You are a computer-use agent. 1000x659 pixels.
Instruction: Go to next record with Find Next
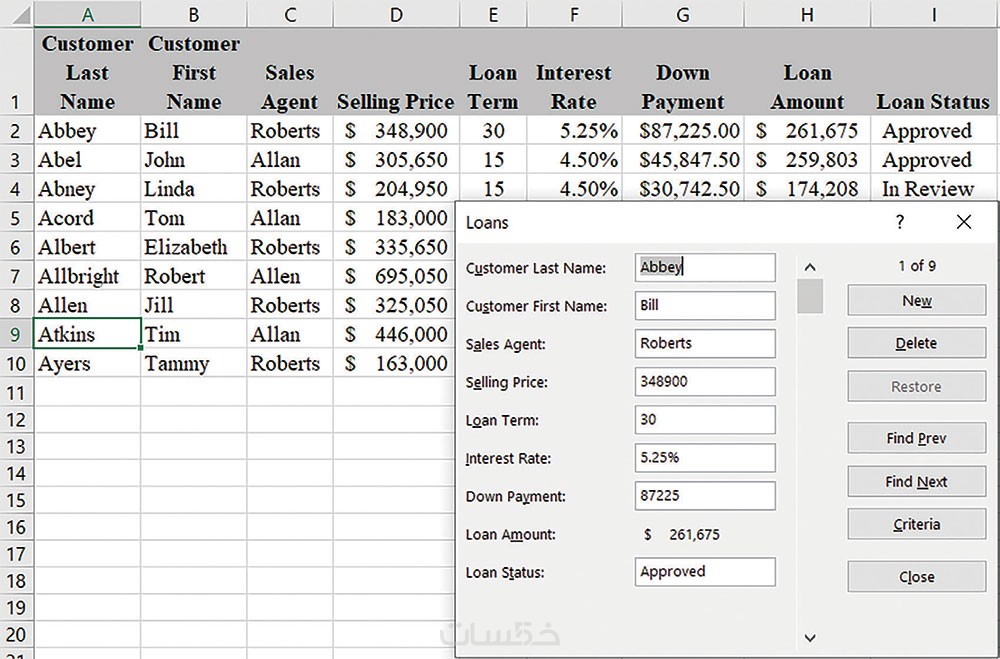tap(916, 482)
